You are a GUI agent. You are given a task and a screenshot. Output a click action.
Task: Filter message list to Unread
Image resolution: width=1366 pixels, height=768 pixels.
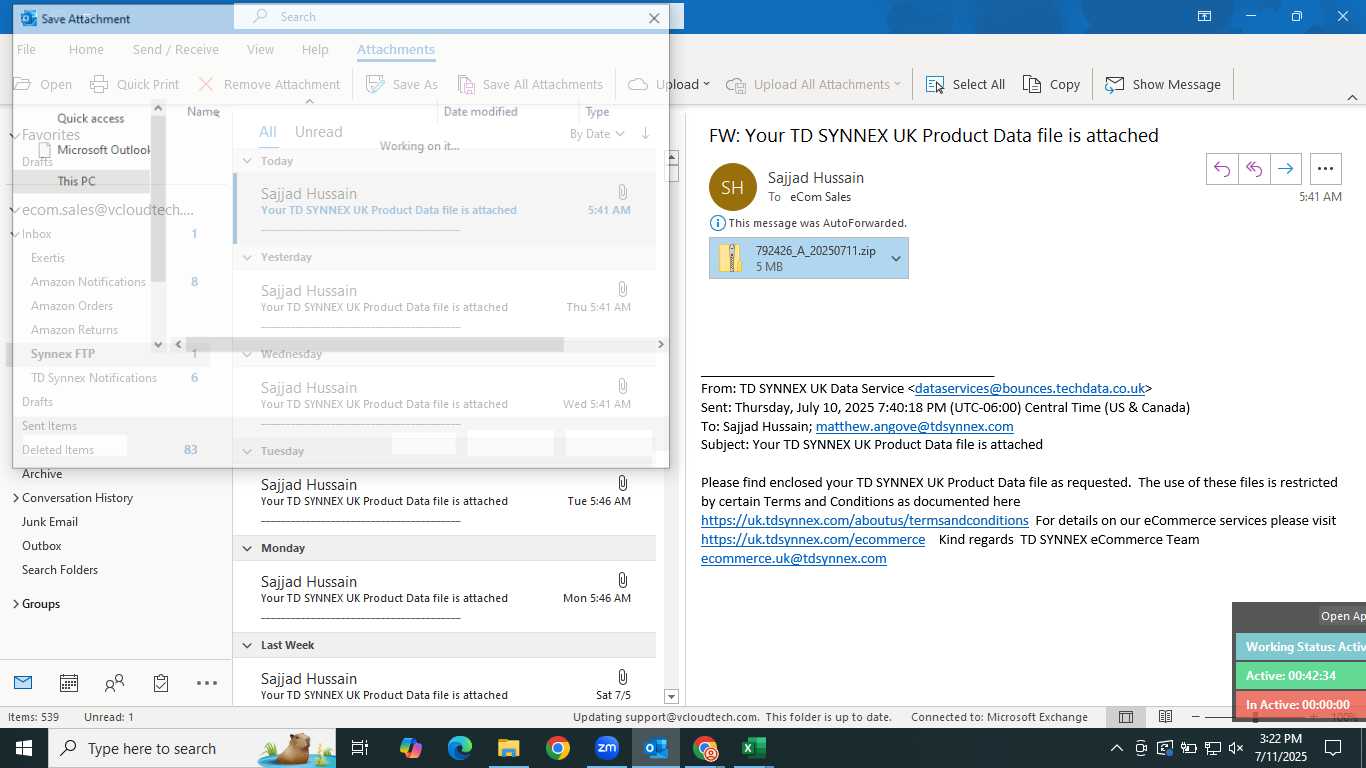click(318, 132)
